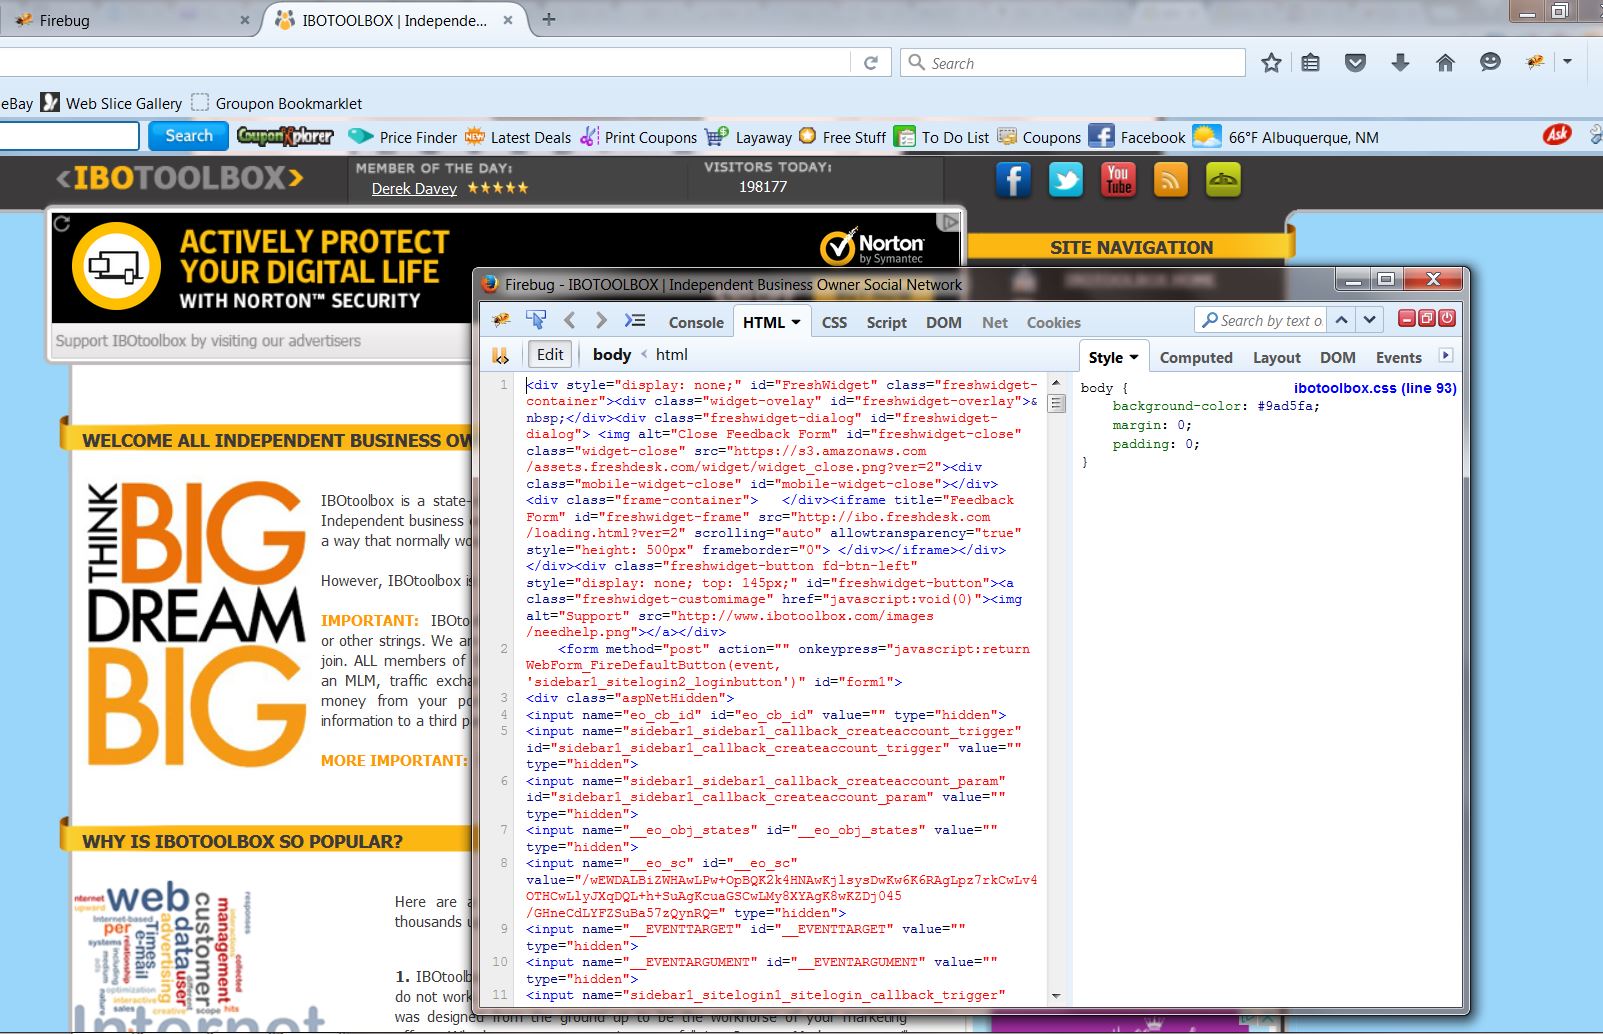Click the Ask toolbar logo icon
The height and width of the screenshot is (1034, 1603).
tap(1556, 134)
